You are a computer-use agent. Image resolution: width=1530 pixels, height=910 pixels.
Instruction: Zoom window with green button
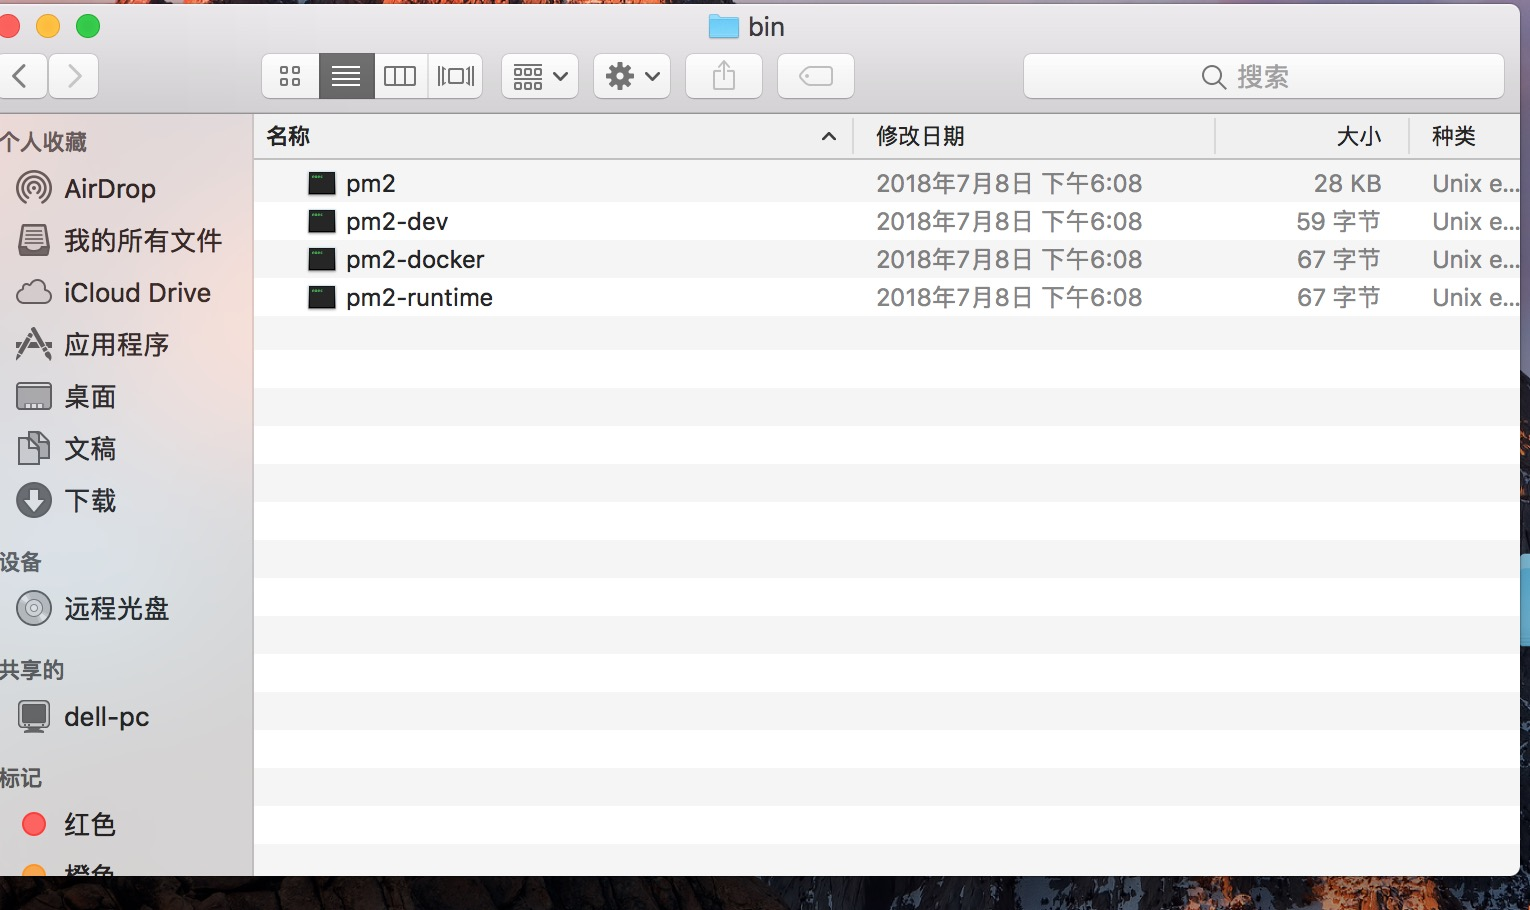(x=88, y=26)
